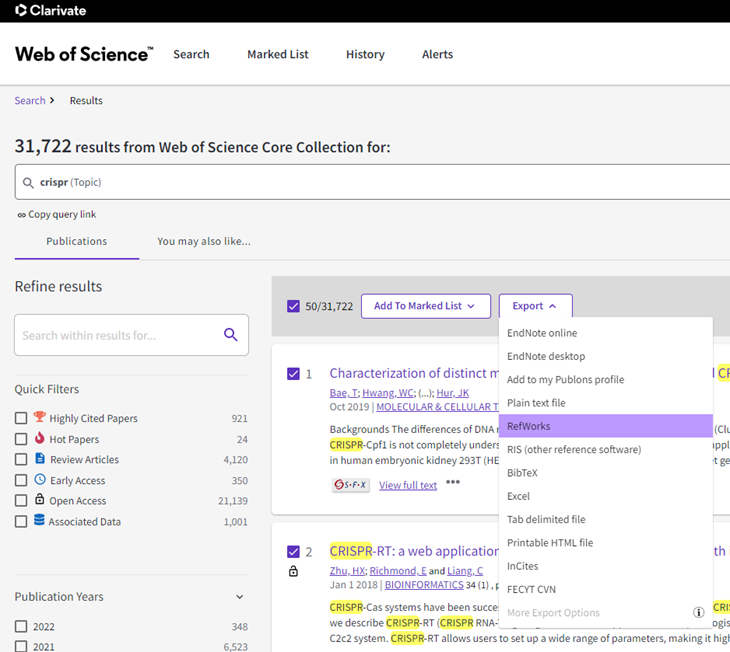Click the open access lock under result 2
Image resolution: width=730 pixels, height=652 pixels.
coord(293,571)
